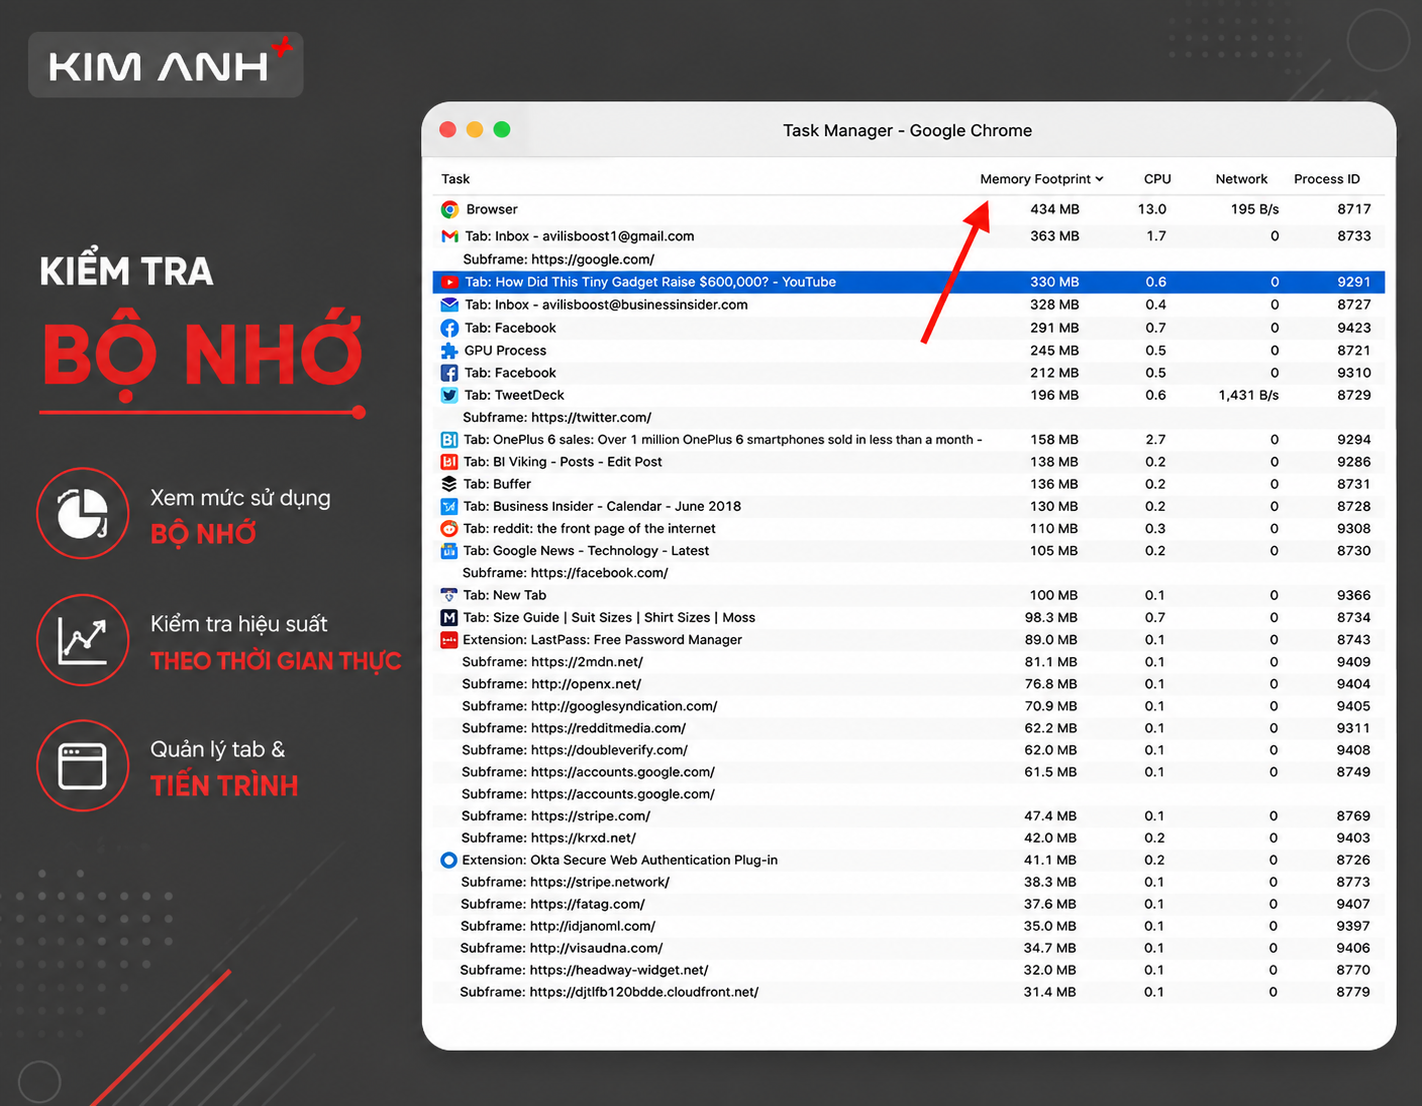
Task: Select Tab: New Tab row
Action: pos(908,595)
